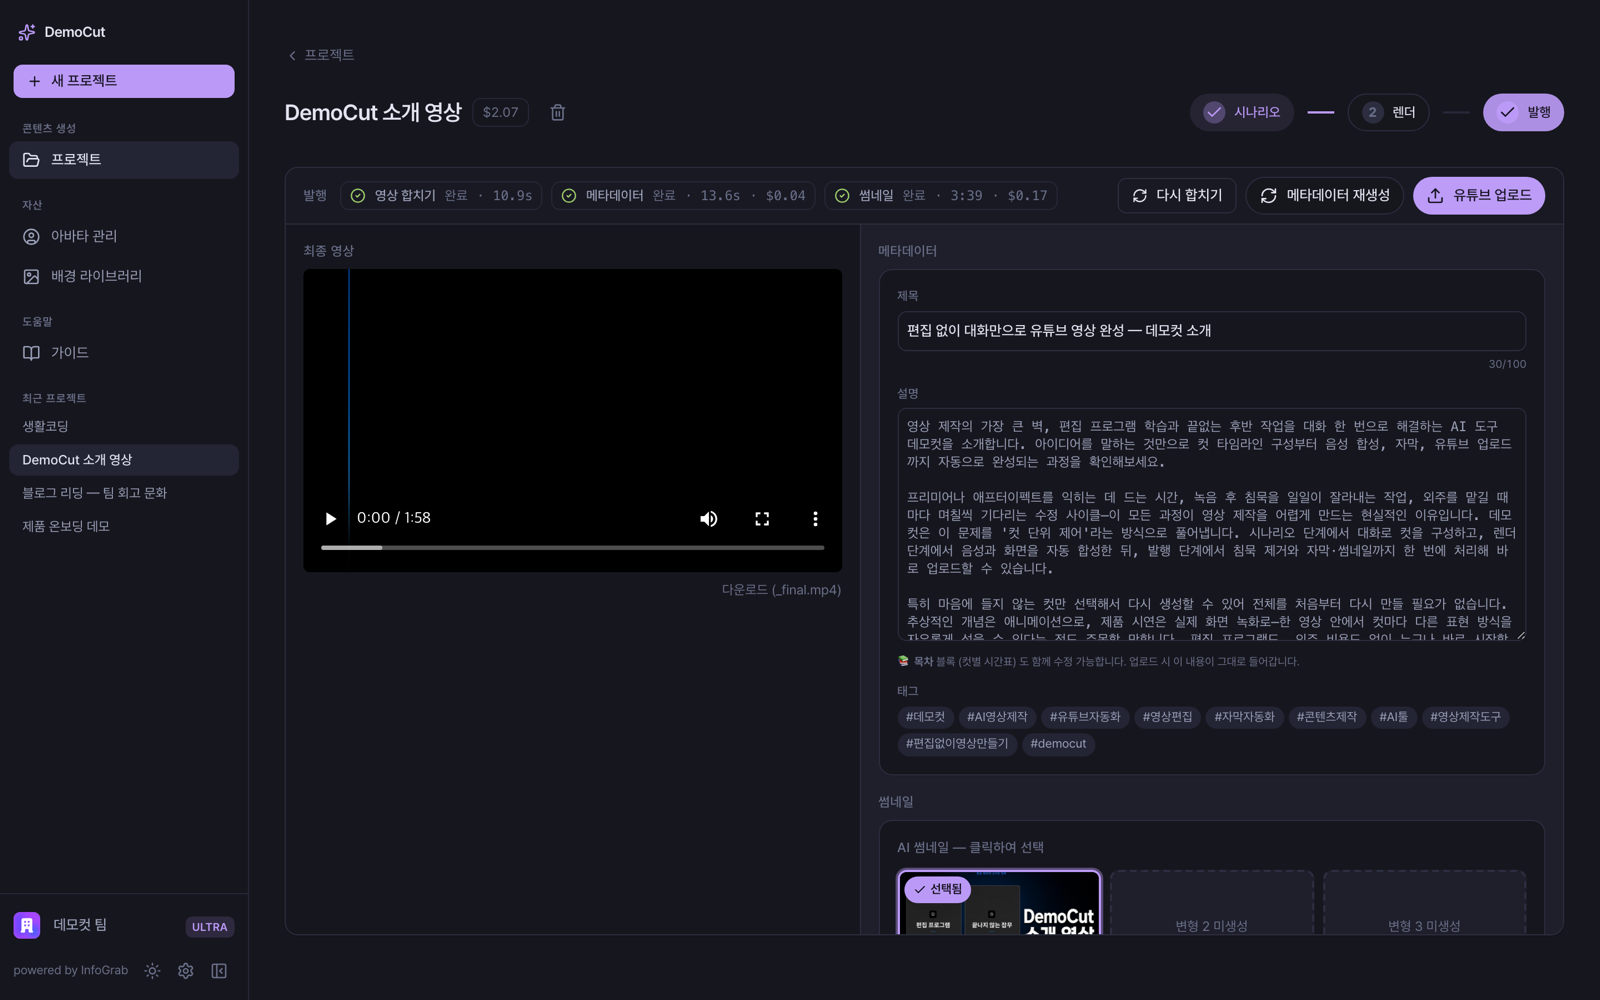Mute the video volume
Image resolution: width=1600 pixels, height=1000 pixels.
click(x=708, y=518)
